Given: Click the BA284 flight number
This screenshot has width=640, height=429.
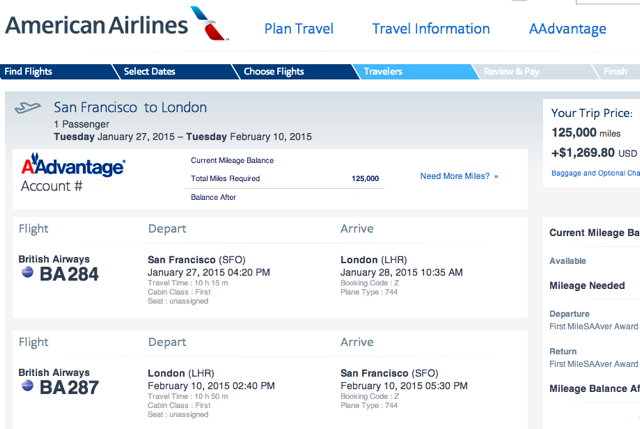Looking at the screenshot, I should 69,274.
